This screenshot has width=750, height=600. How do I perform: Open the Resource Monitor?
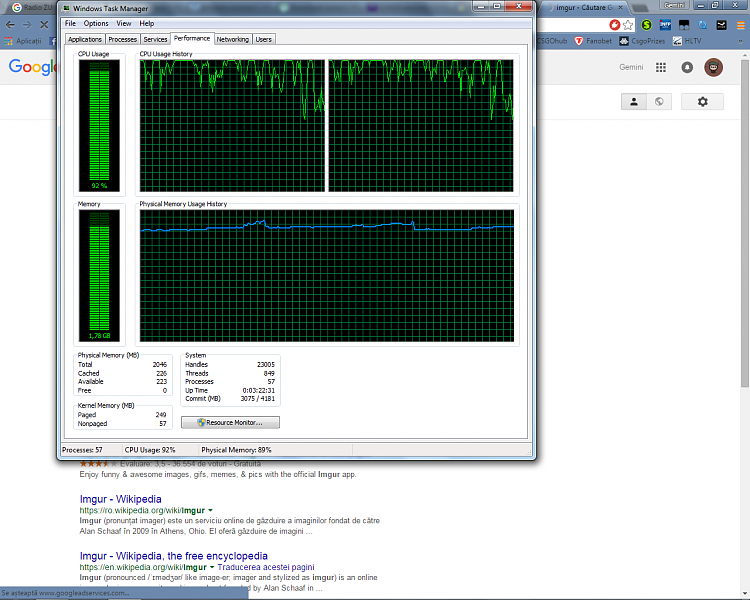[x=230, y=422]
